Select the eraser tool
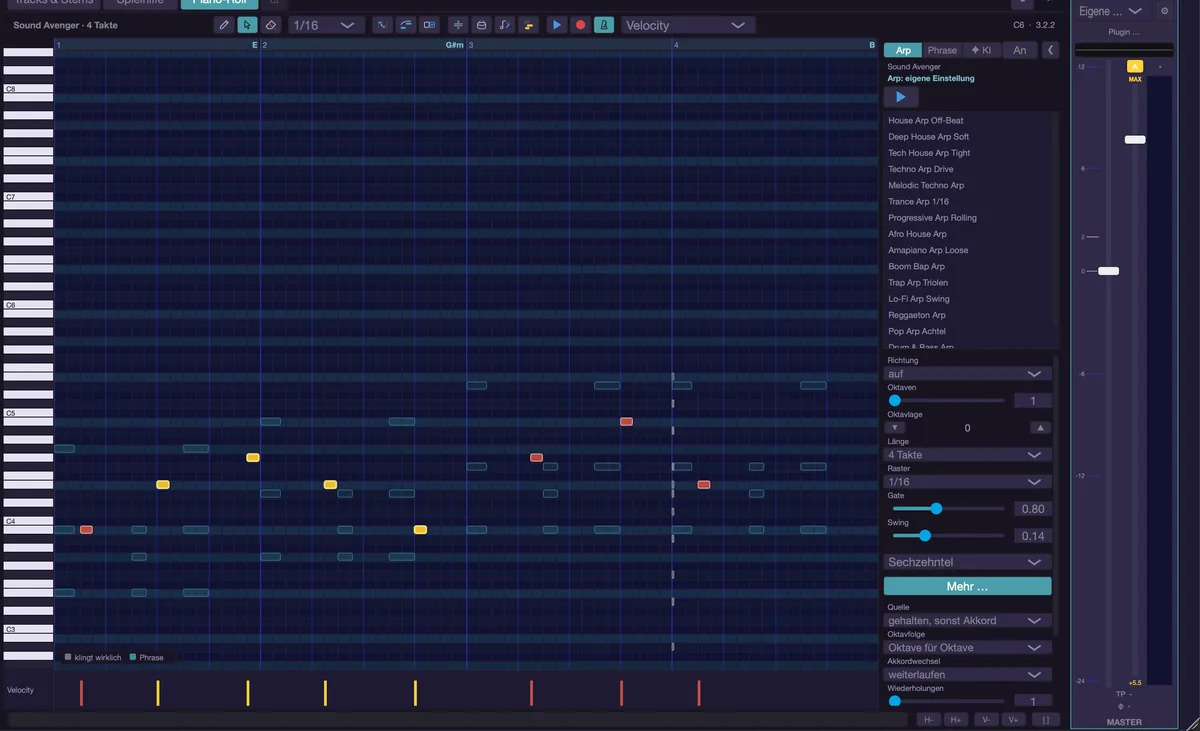Viewport: 1200px width, 731px height. click(x=270, y=25)
